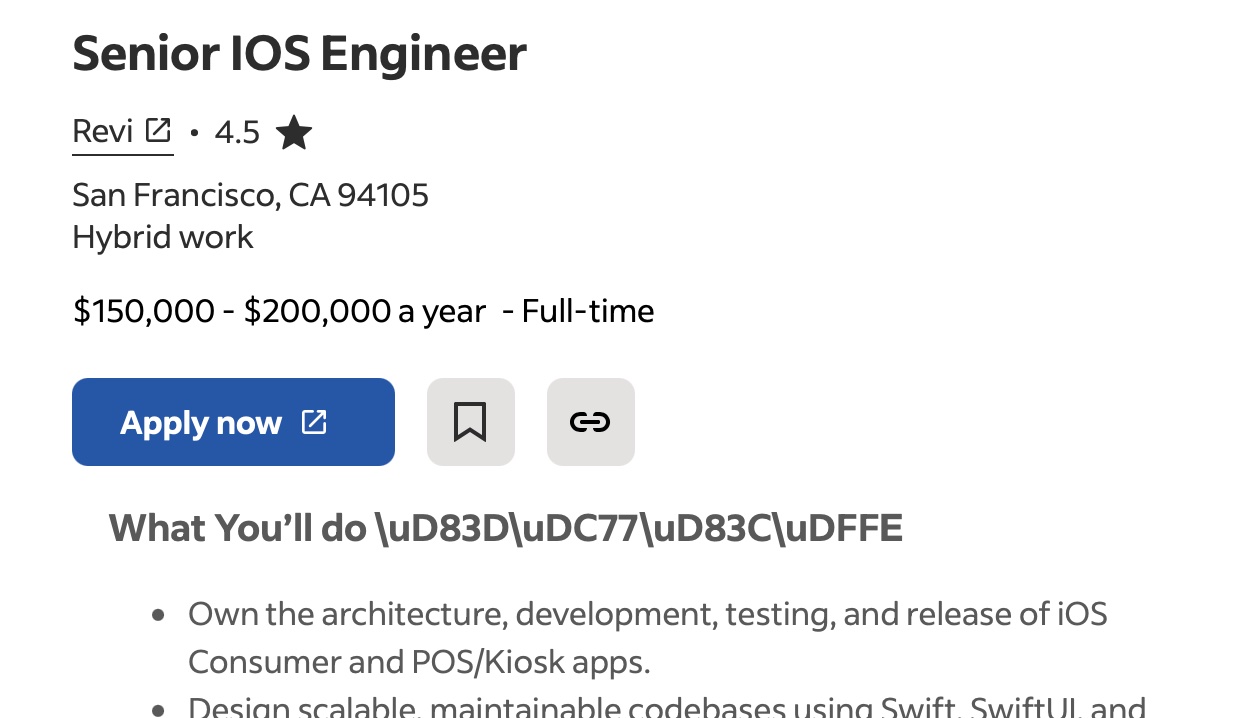Click the Full-time job type label
Image resolution: width=1238 pixels, height=718 pixels.
pos(588,311)
